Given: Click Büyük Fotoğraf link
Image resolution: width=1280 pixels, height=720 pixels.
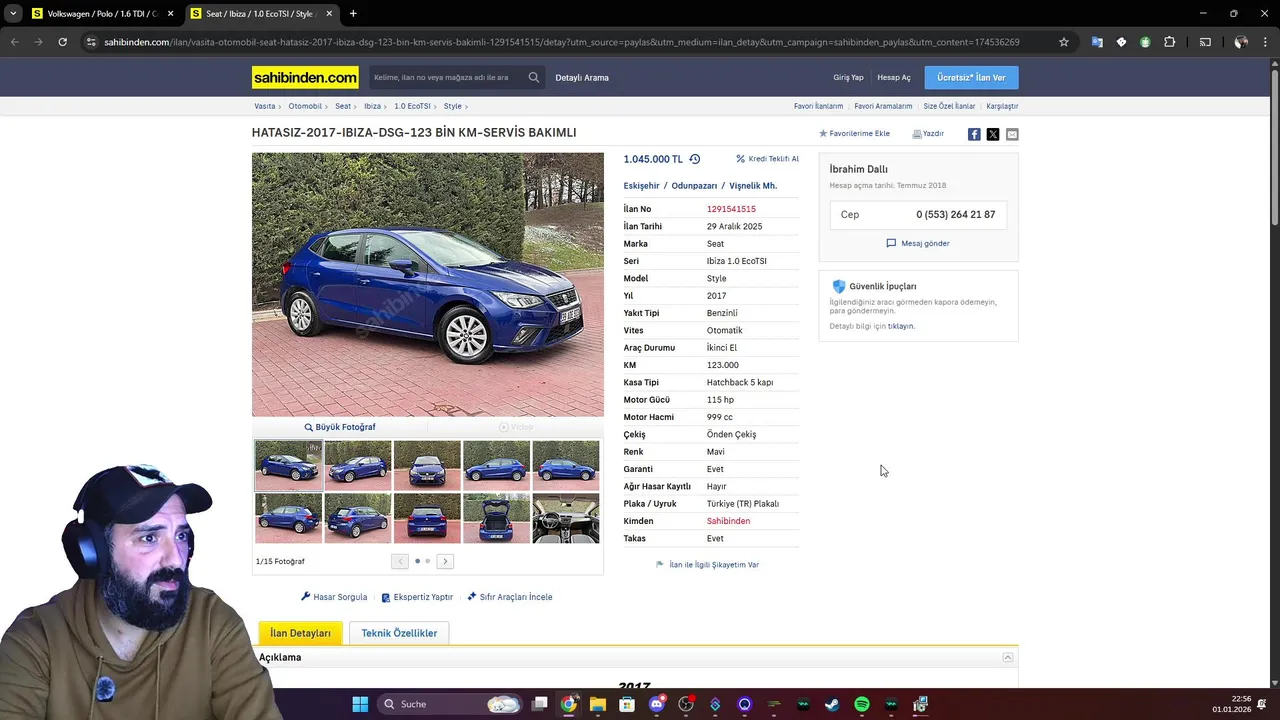Looking at the screenshot, I should click(340, 427).
